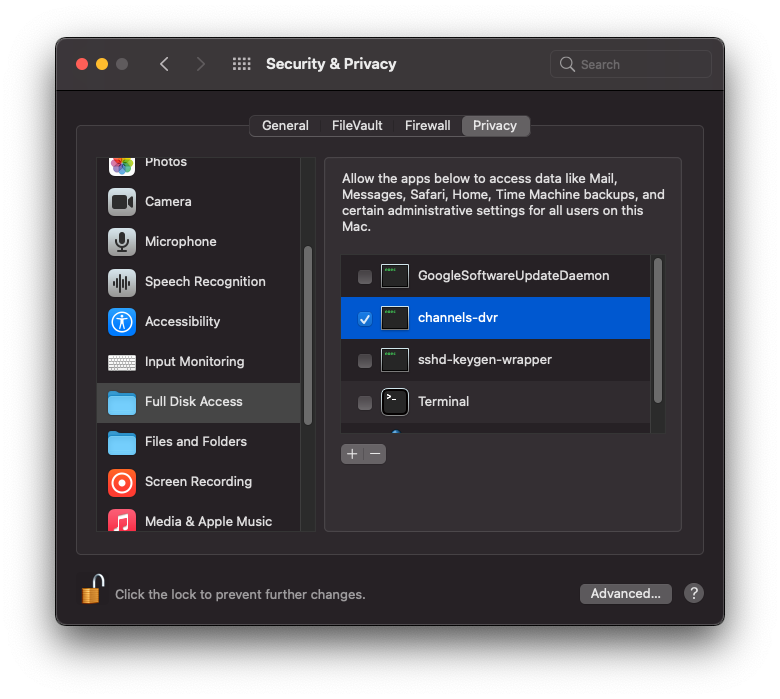The width and height of the screenshot is (780, 699).
Task: Click the lock to prevent changes
Action: coord(92,590)
